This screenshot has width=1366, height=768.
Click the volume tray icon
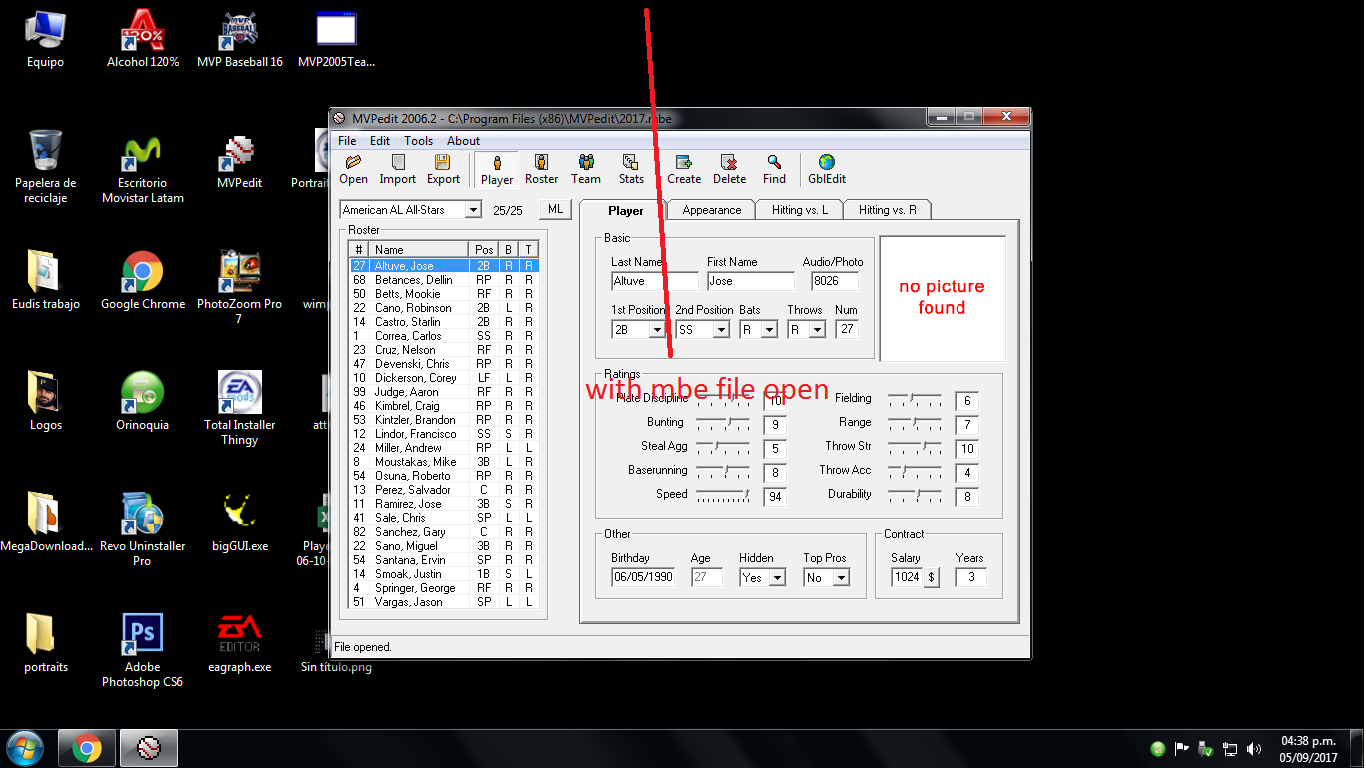click(x=1254, y=749)
